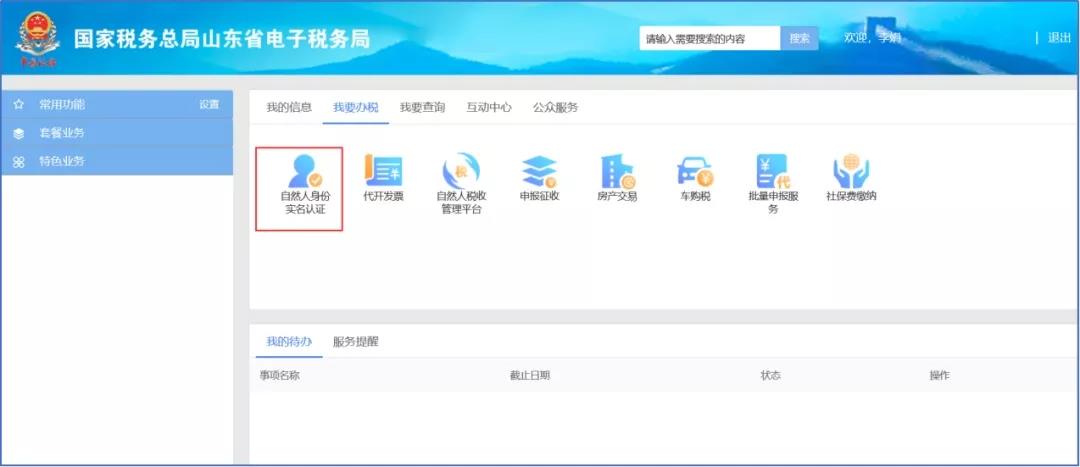Screen dimensions: 1080x467
Task: Click the icon beside 特色业务
Action: point(19,162)
